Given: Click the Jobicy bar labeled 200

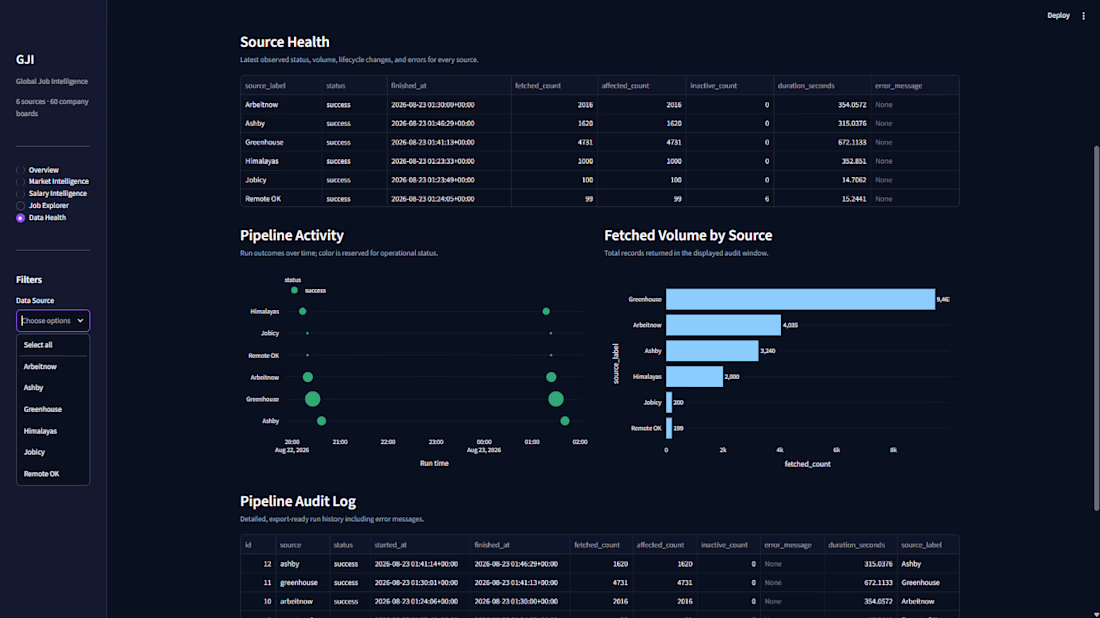Looking at the screenshot, I should pos(669,403).
